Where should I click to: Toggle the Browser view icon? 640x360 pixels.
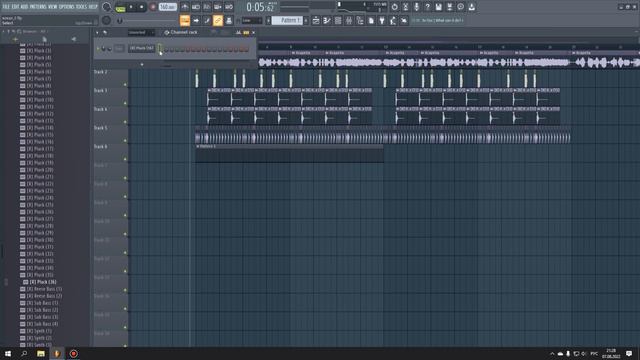tap(360, 20)
